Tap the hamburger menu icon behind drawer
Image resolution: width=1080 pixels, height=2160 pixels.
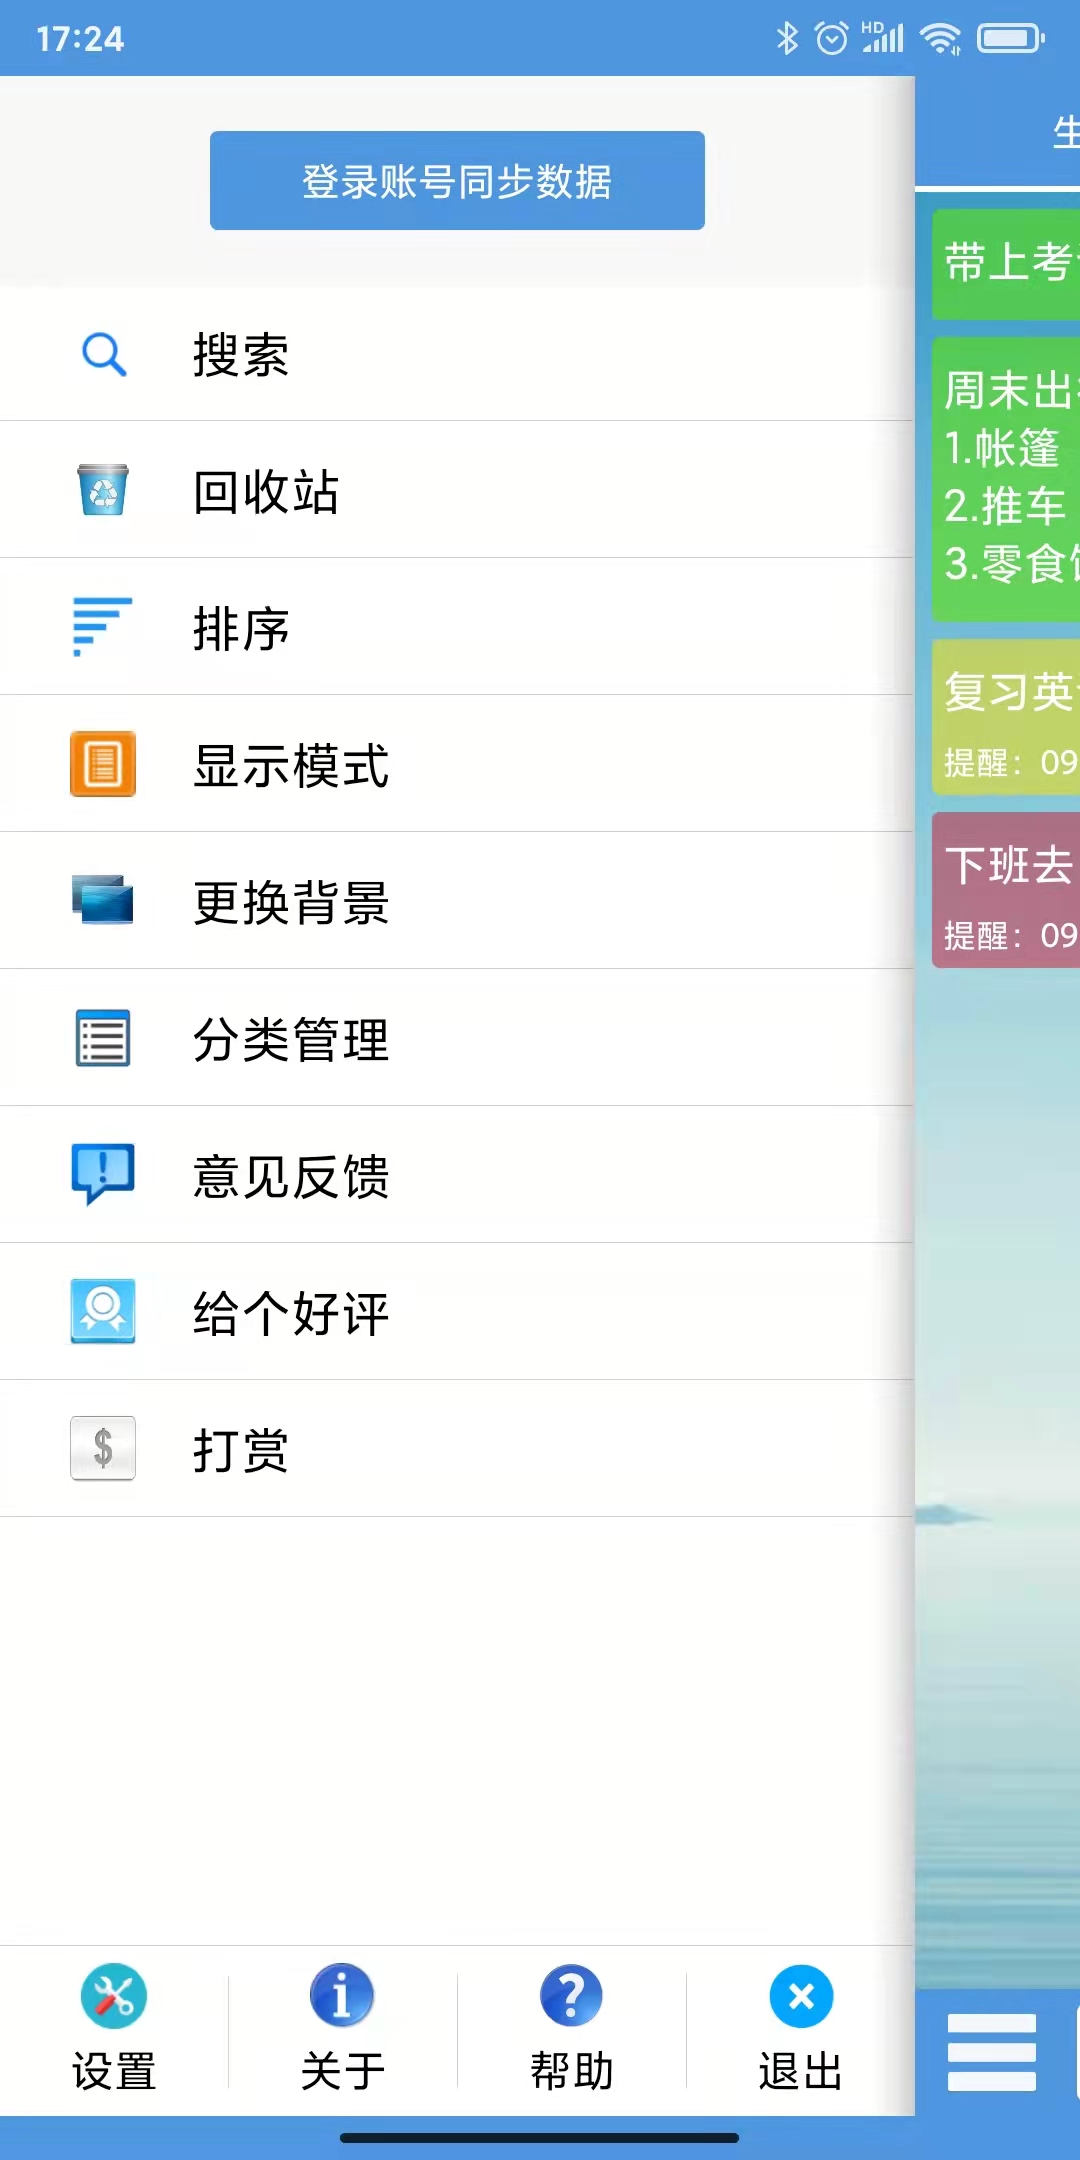992,2052
